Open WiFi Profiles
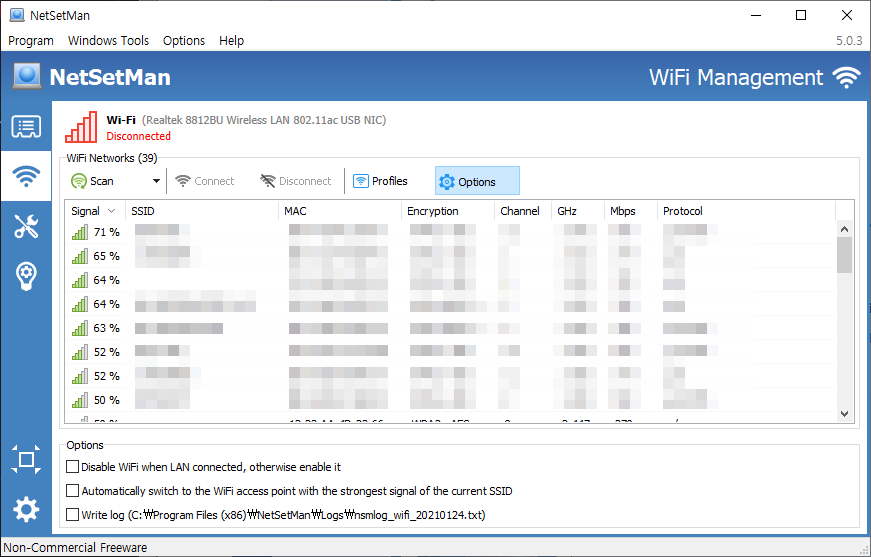 click(381, 181)
